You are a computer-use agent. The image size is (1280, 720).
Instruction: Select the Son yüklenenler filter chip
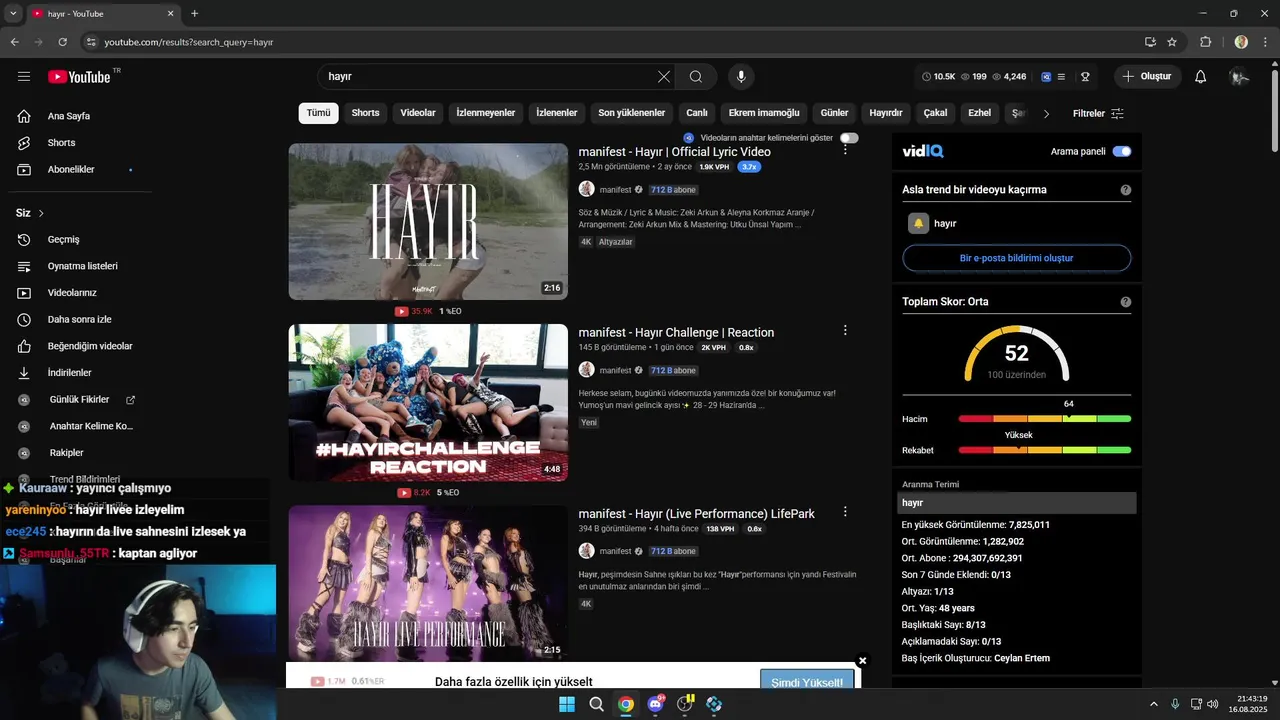632,113
